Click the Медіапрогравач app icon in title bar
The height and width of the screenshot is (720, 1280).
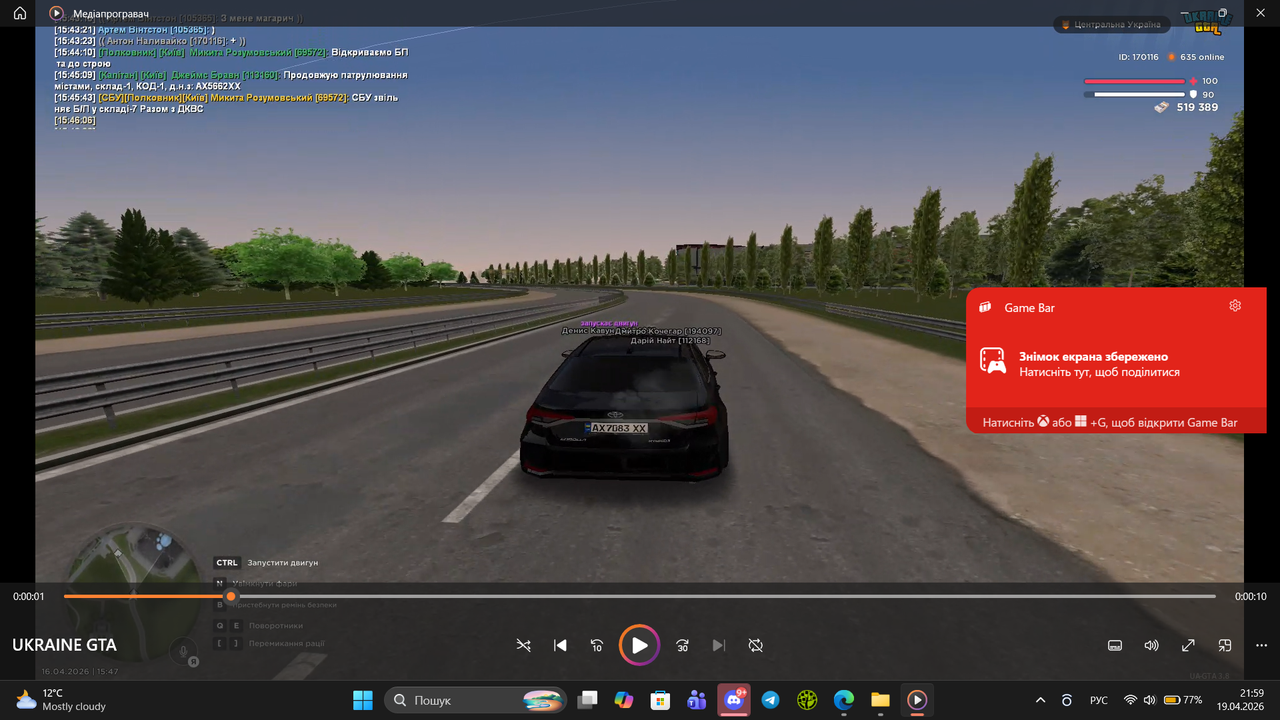57,14
